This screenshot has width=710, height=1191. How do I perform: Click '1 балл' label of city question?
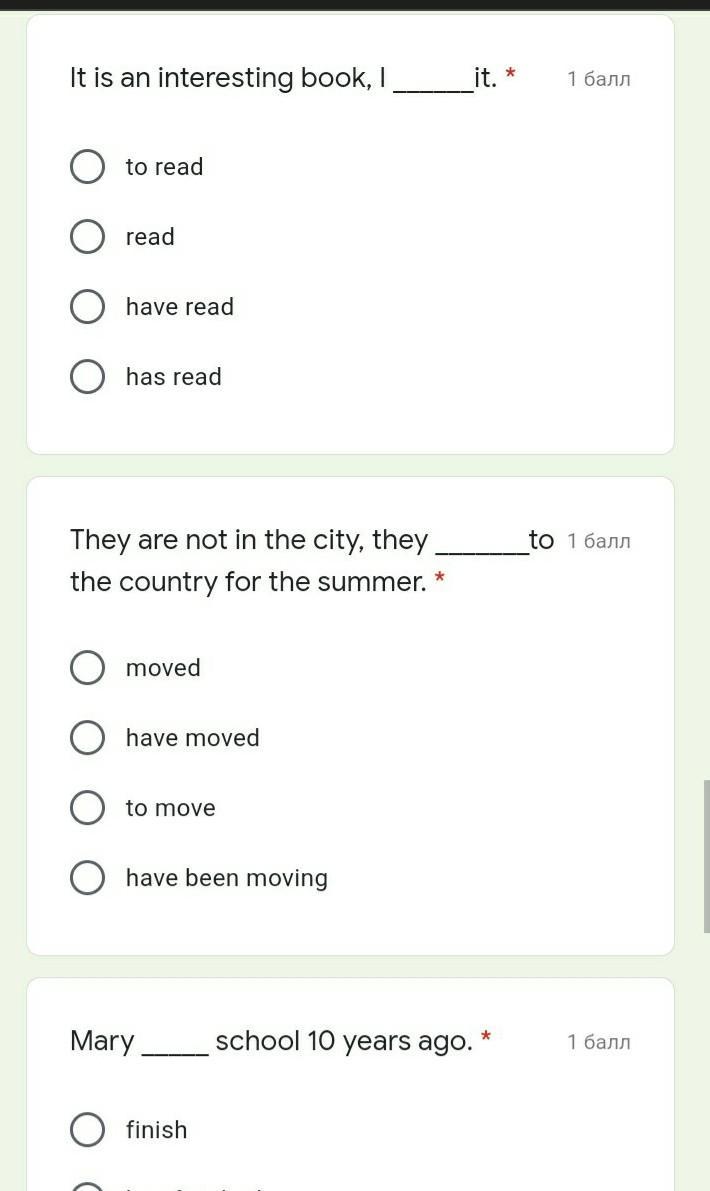click(599, 541)
